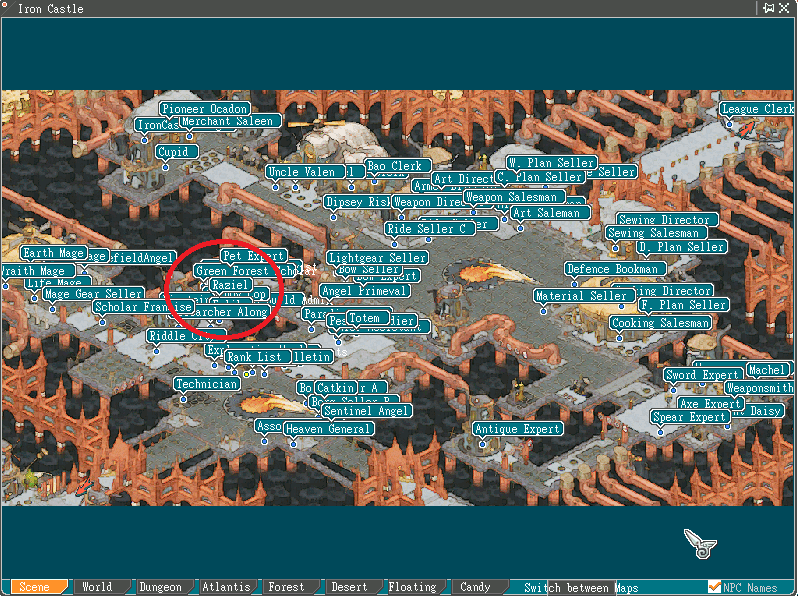
Task: Click the marker dot under Cooking Salesman
Action: [619, 338]
